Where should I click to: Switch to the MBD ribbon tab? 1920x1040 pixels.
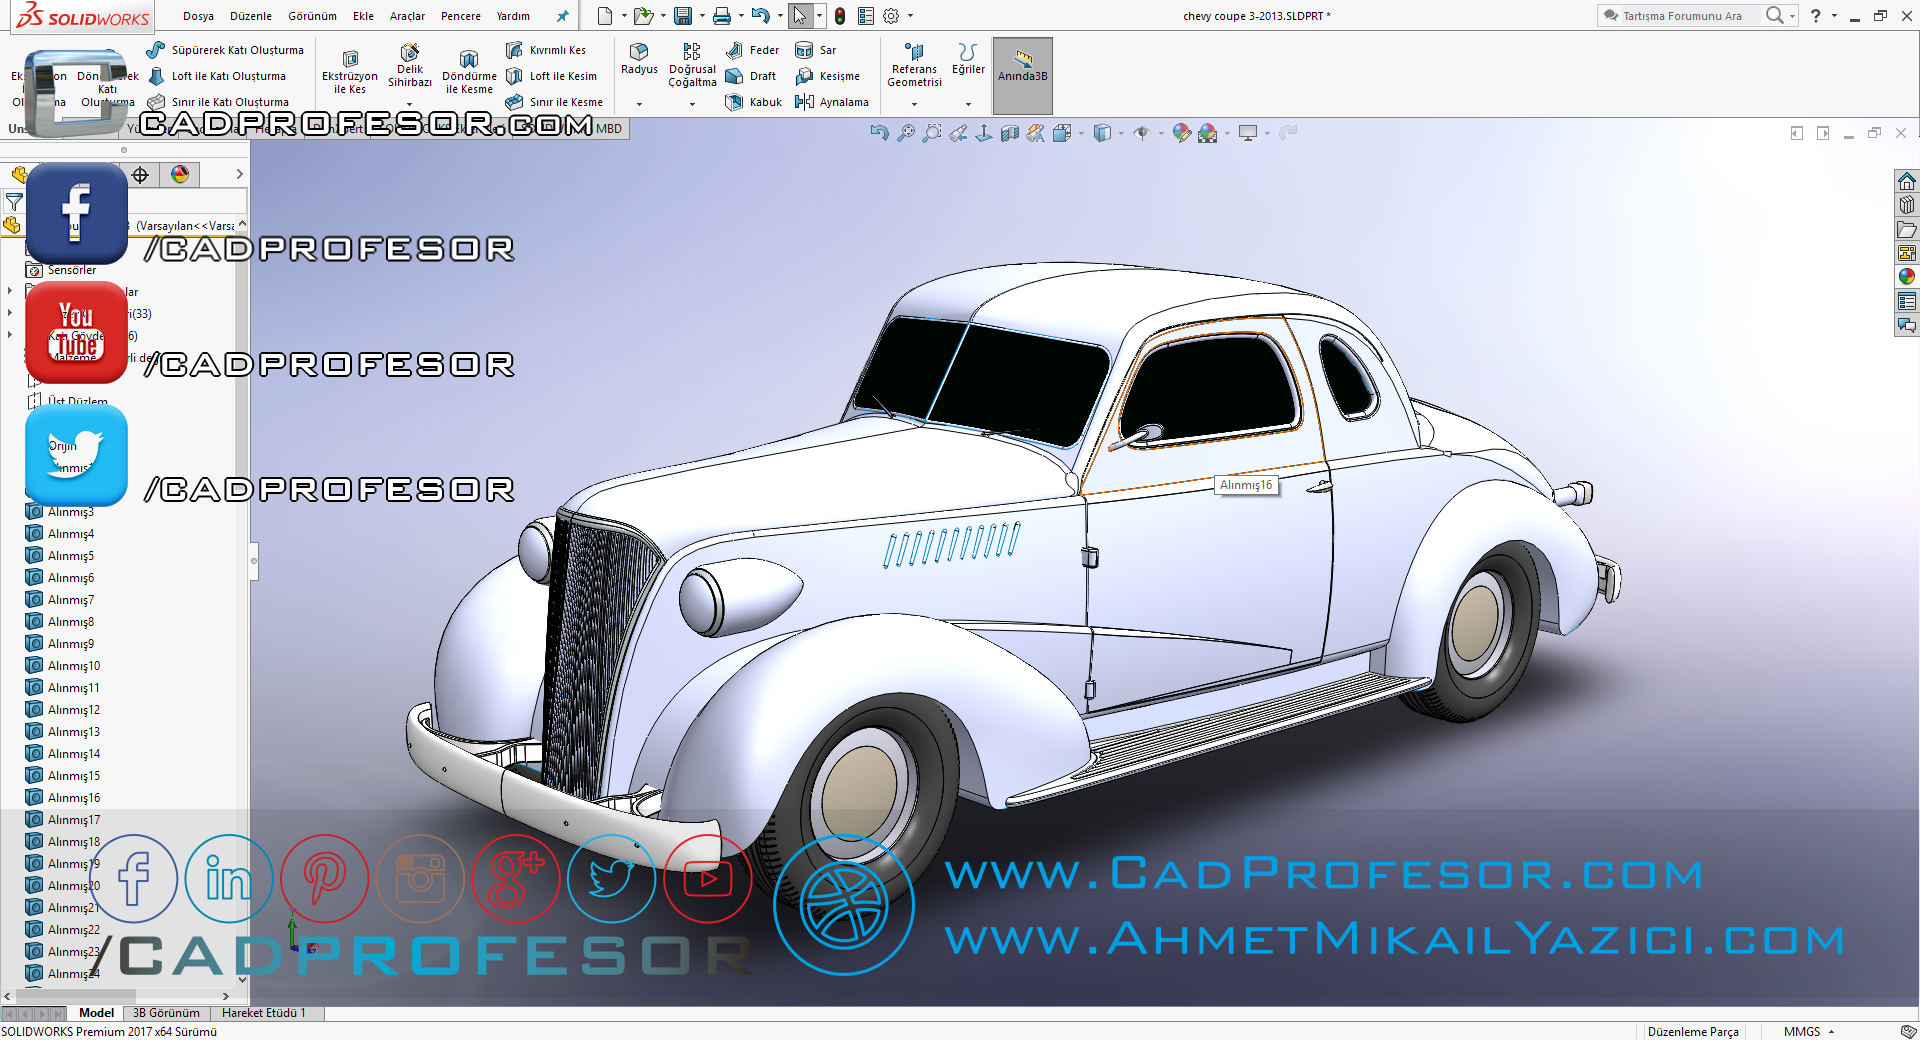click(x=609, y=128)
